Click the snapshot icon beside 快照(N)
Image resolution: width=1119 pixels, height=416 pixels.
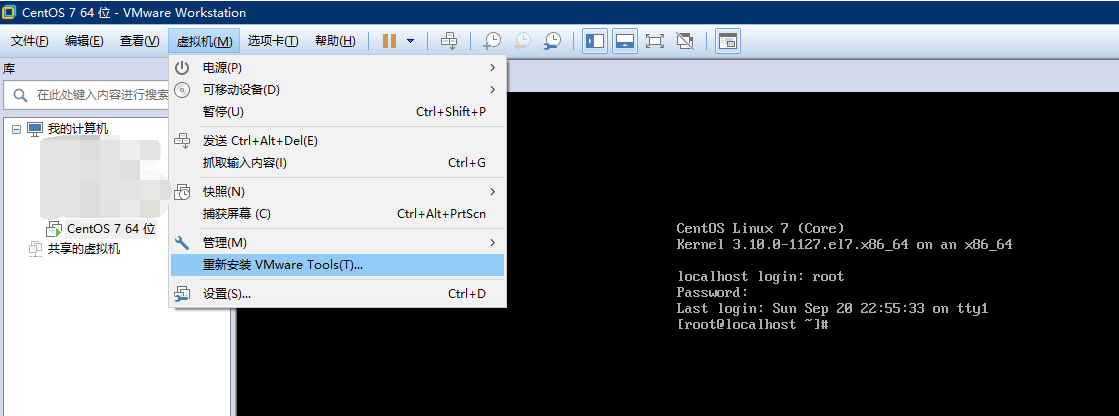click(183, 192)
